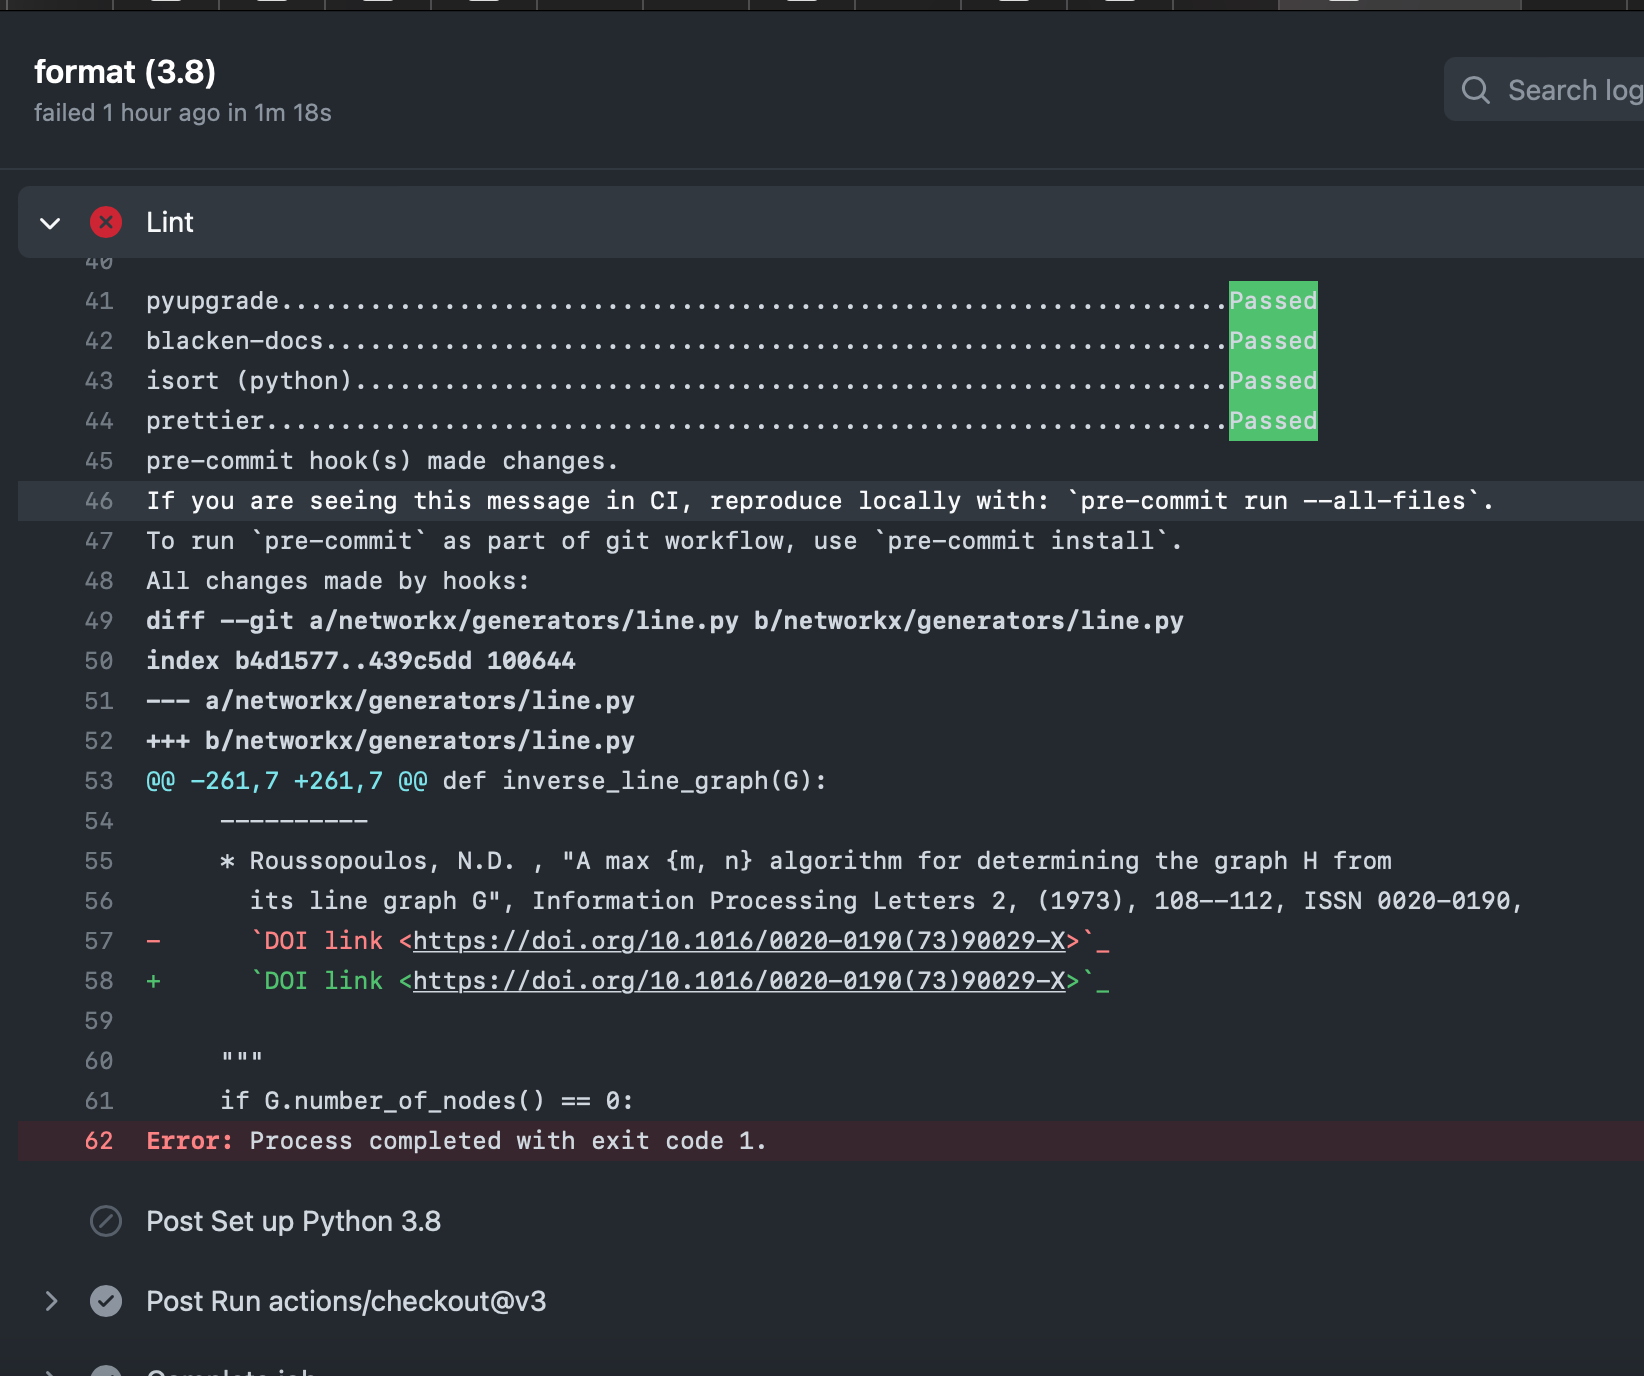Click line number 49 for the diff header
The image size is (1644, 1376).
(99, 621)
